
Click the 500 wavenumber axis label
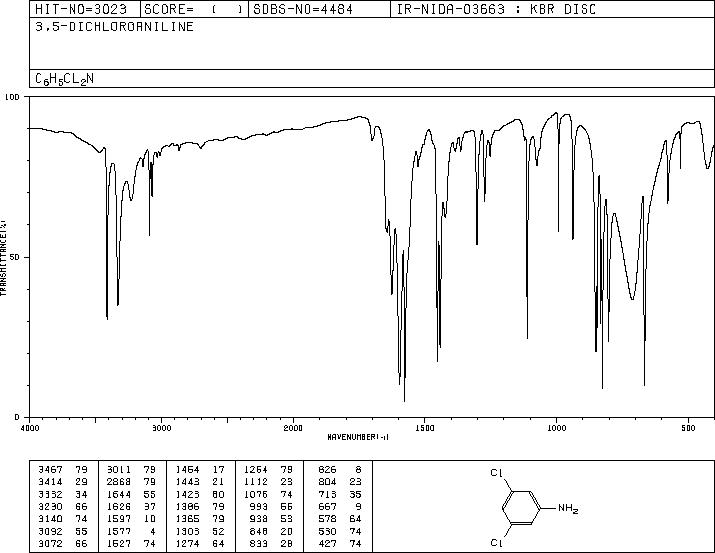coord(688,428)
